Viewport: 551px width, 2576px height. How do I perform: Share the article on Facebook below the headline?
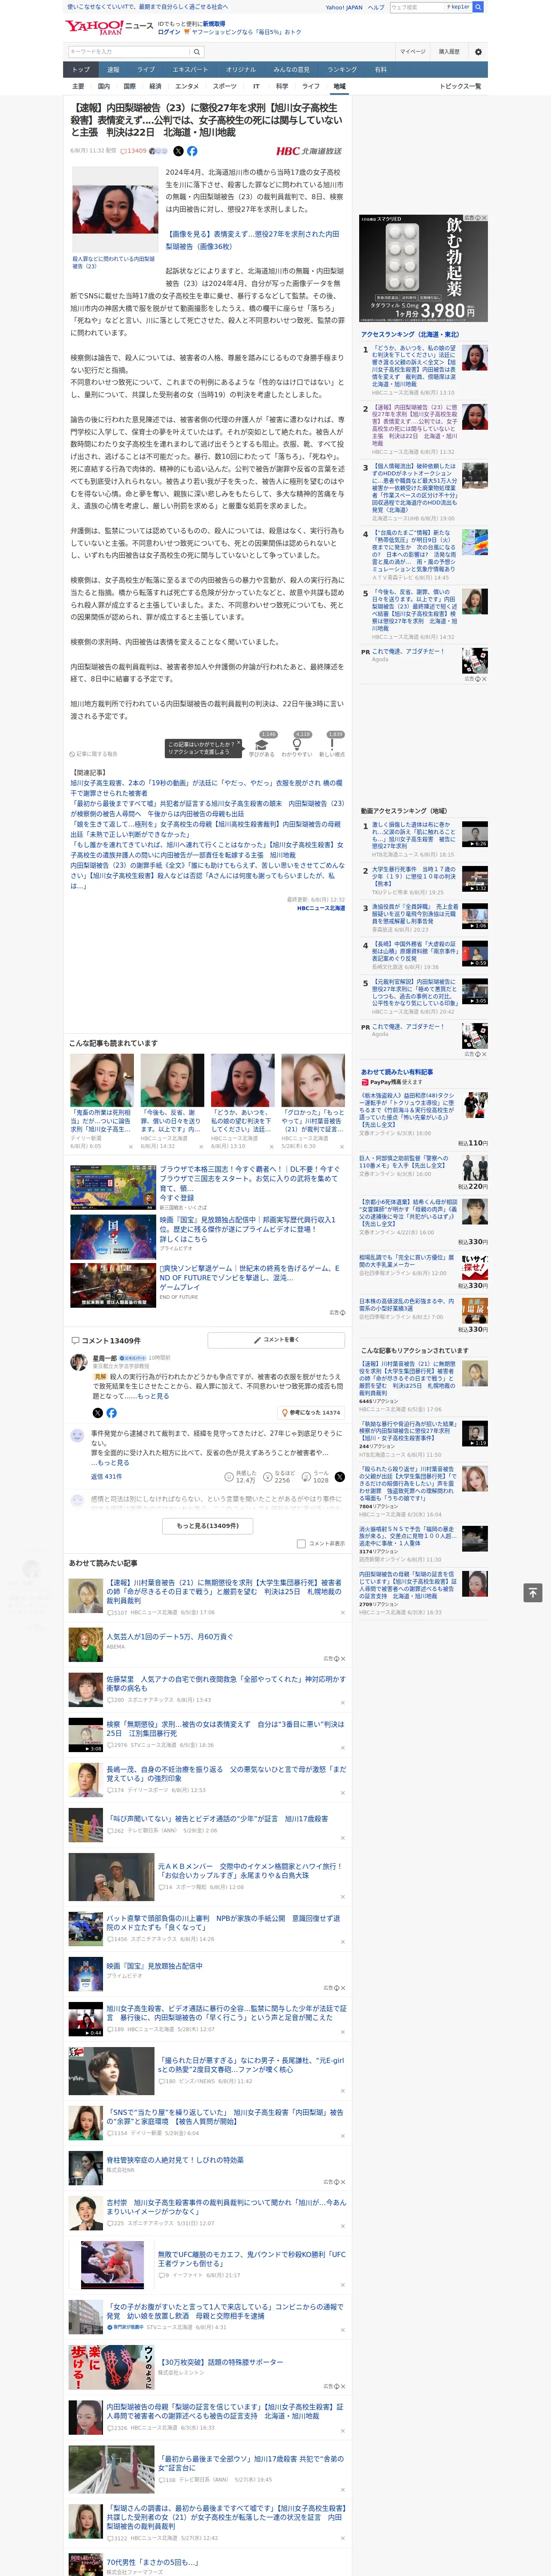(192, 151)
